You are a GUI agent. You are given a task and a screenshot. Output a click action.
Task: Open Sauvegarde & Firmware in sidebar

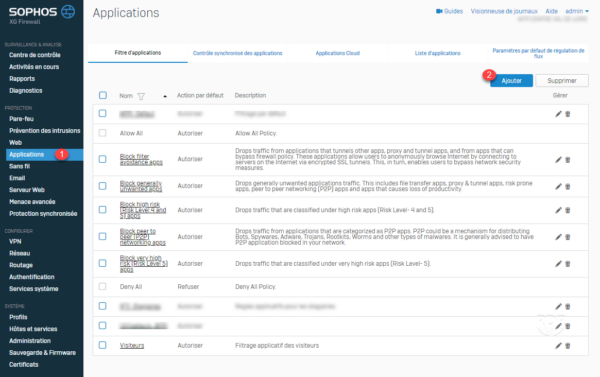click(x=42, y=353)
